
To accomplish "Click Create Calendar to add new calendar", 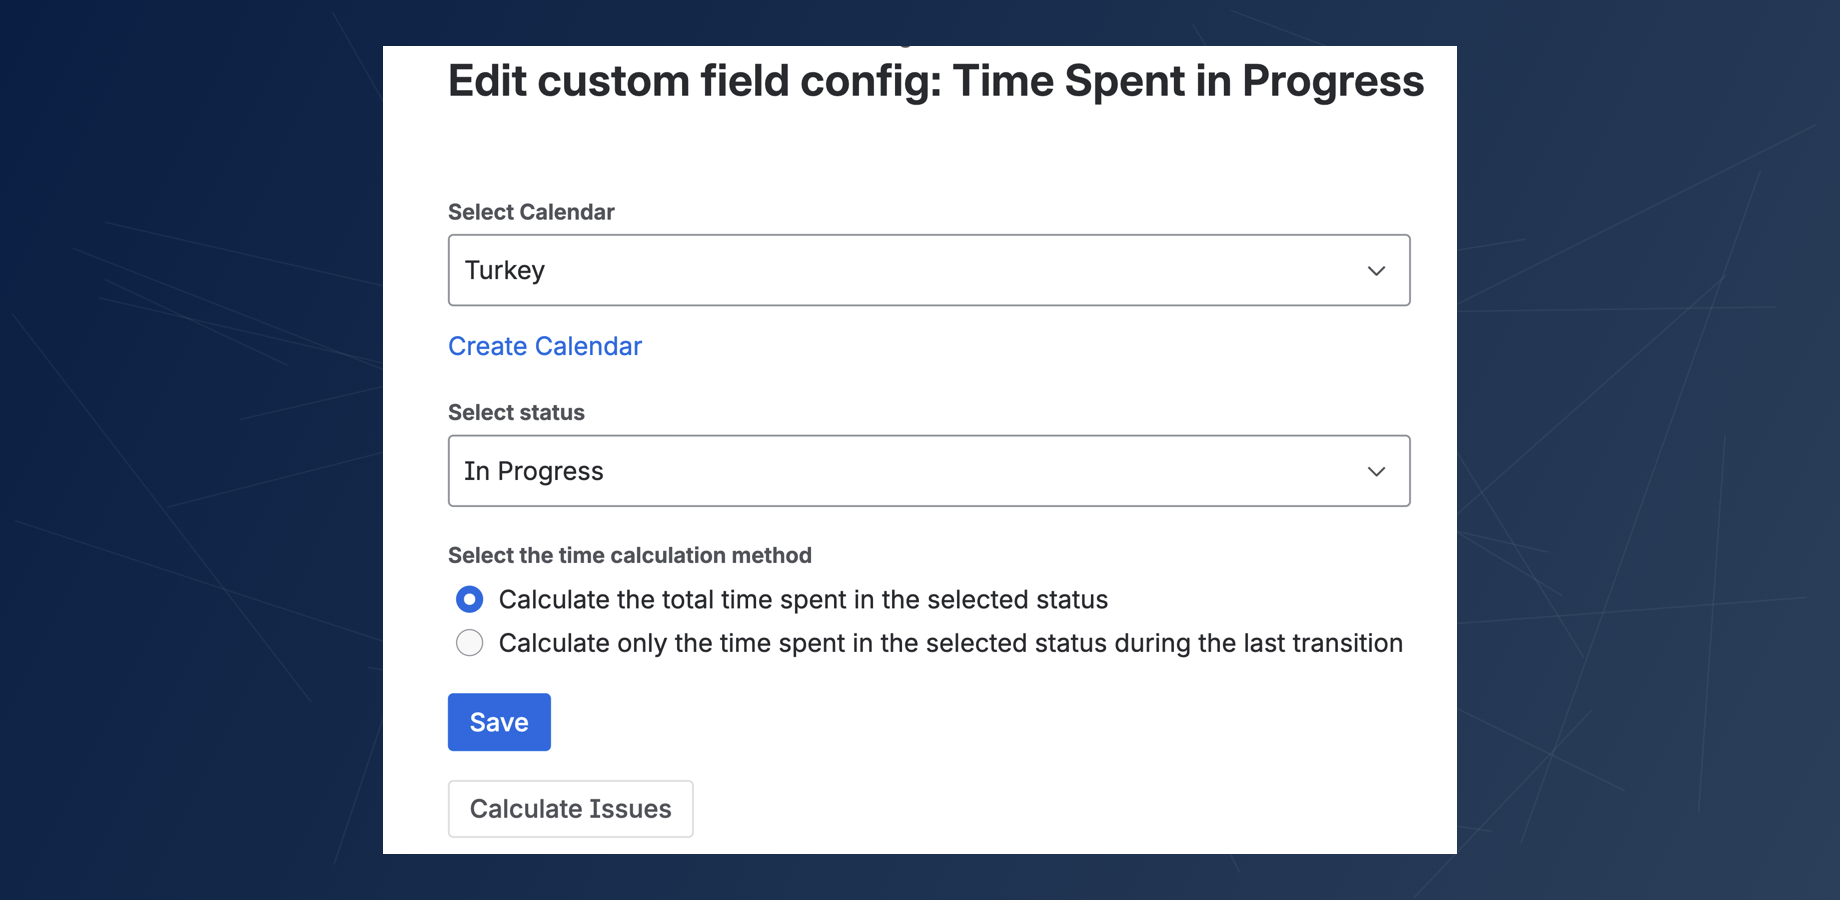I will pos(544,346).
